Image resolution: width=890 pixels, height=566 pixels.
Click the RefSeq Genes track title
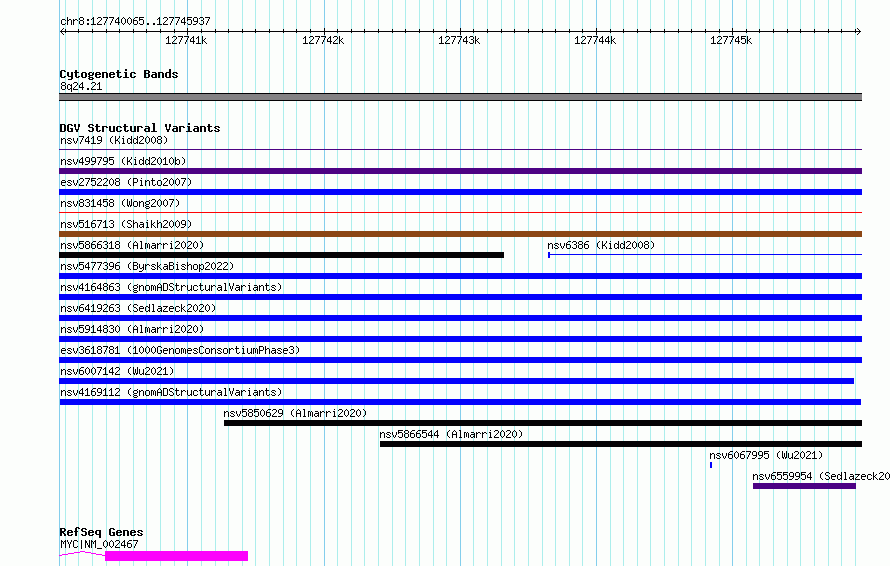[x=101, y=532]
